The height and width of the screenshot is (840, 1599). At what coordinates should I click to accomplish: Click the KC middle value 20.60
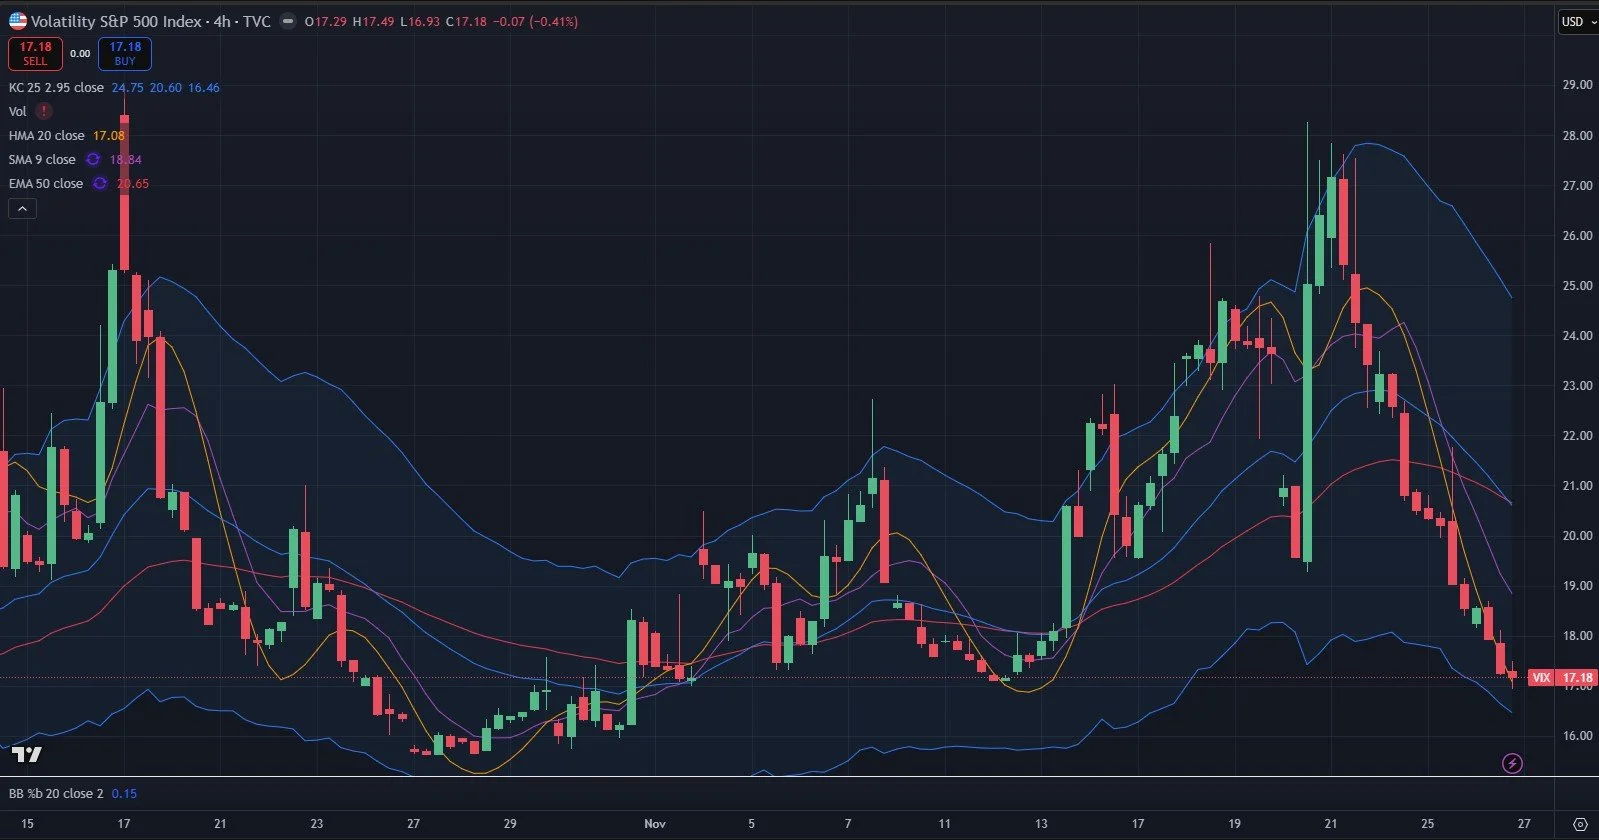[x=166, y=87]
